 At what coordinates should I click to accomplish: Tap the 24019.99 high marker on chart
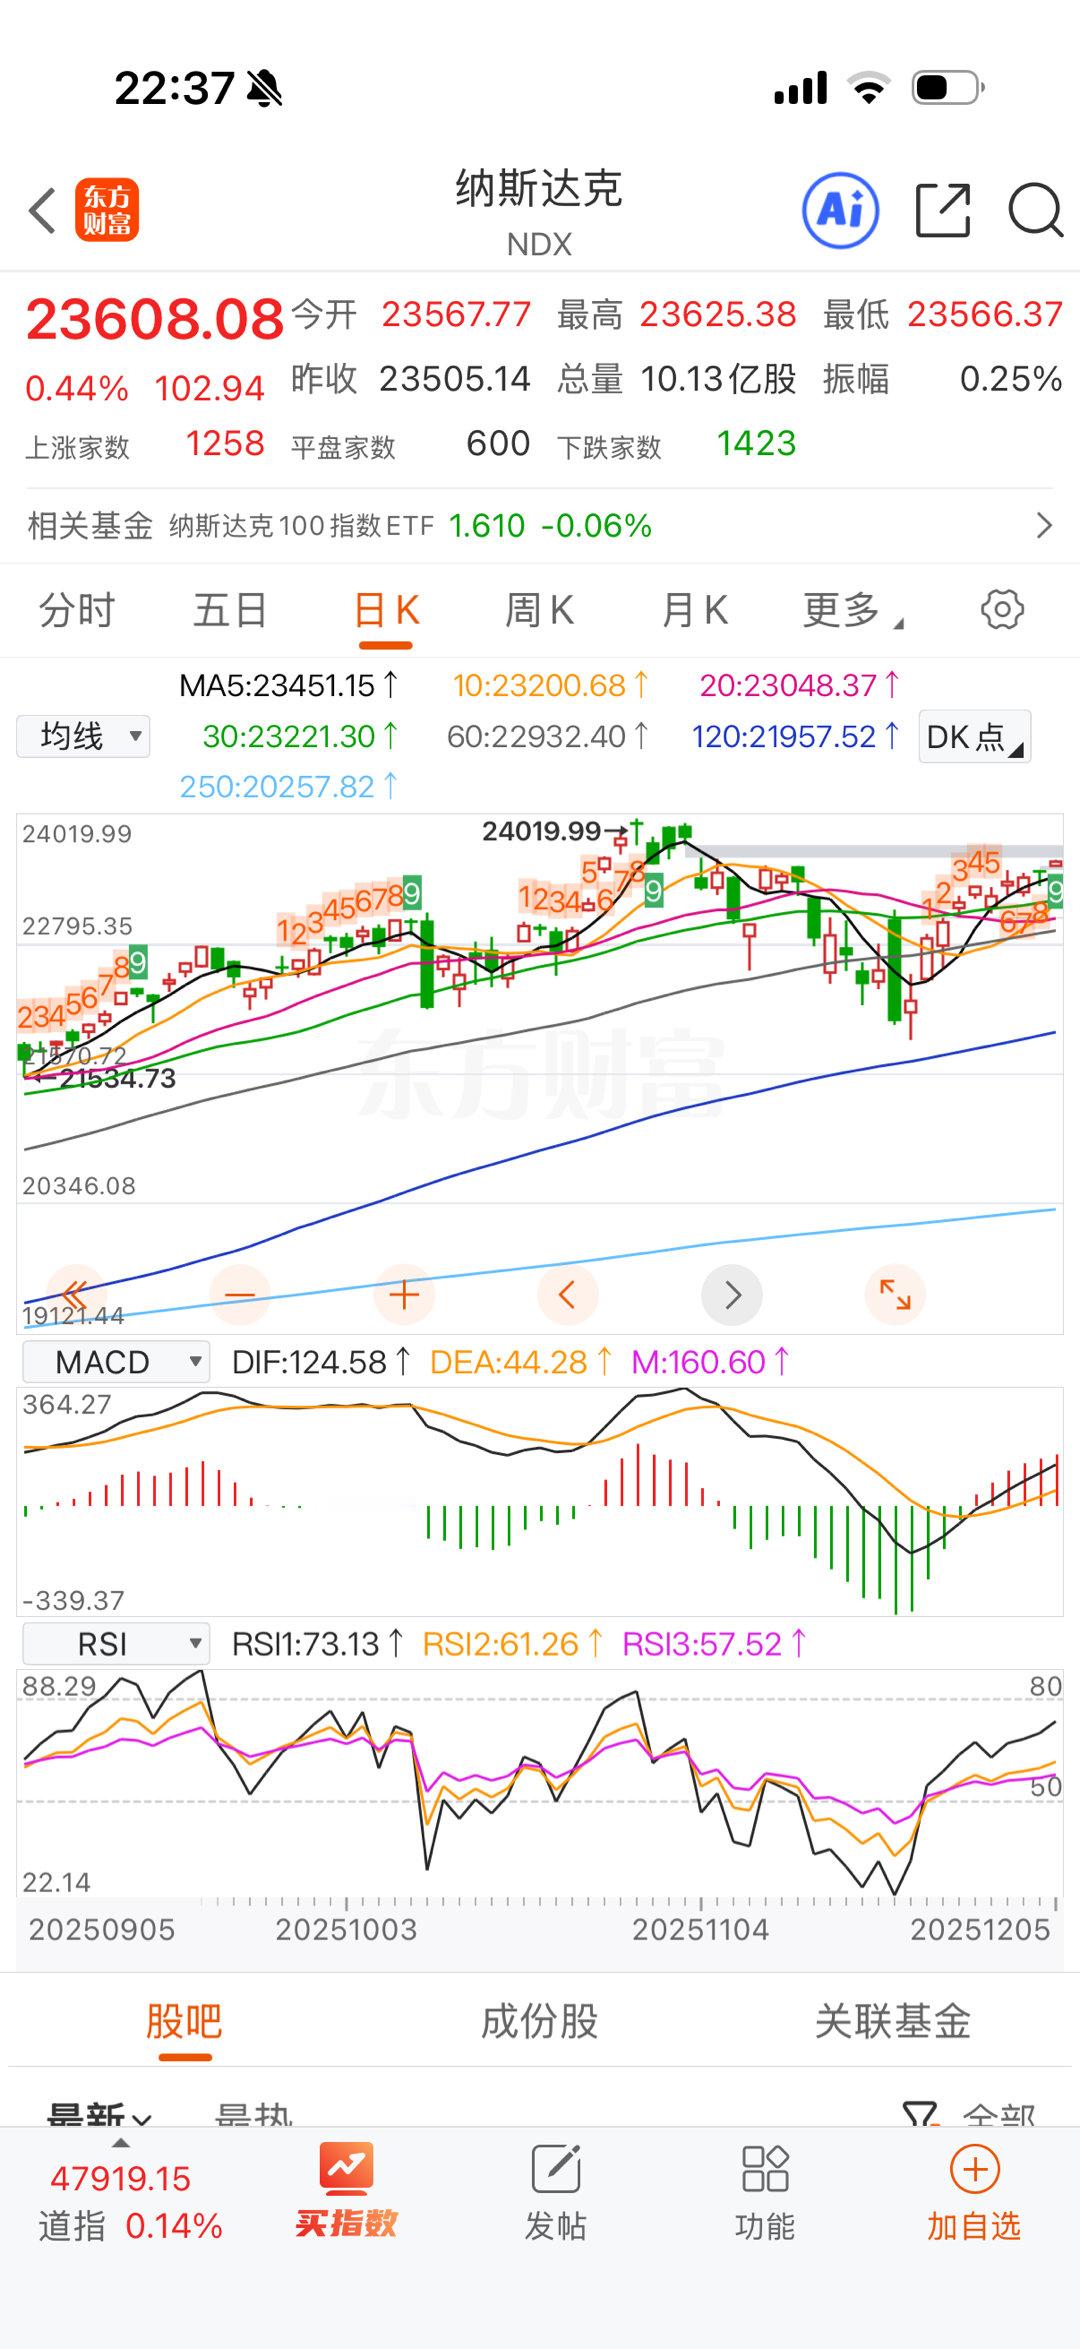tap(541, 831)
